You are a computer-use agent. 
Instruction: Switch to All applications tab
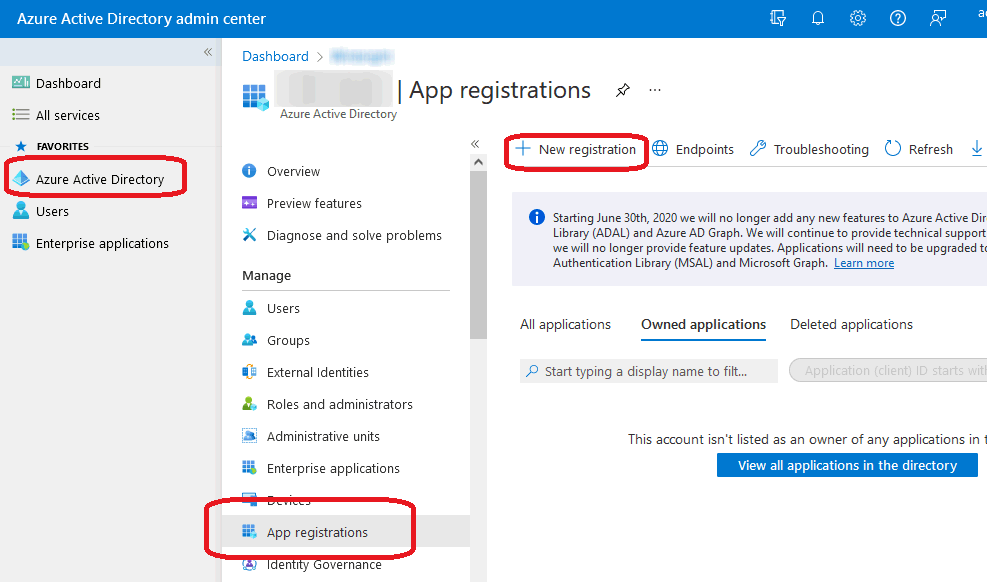tap(565, 324)
